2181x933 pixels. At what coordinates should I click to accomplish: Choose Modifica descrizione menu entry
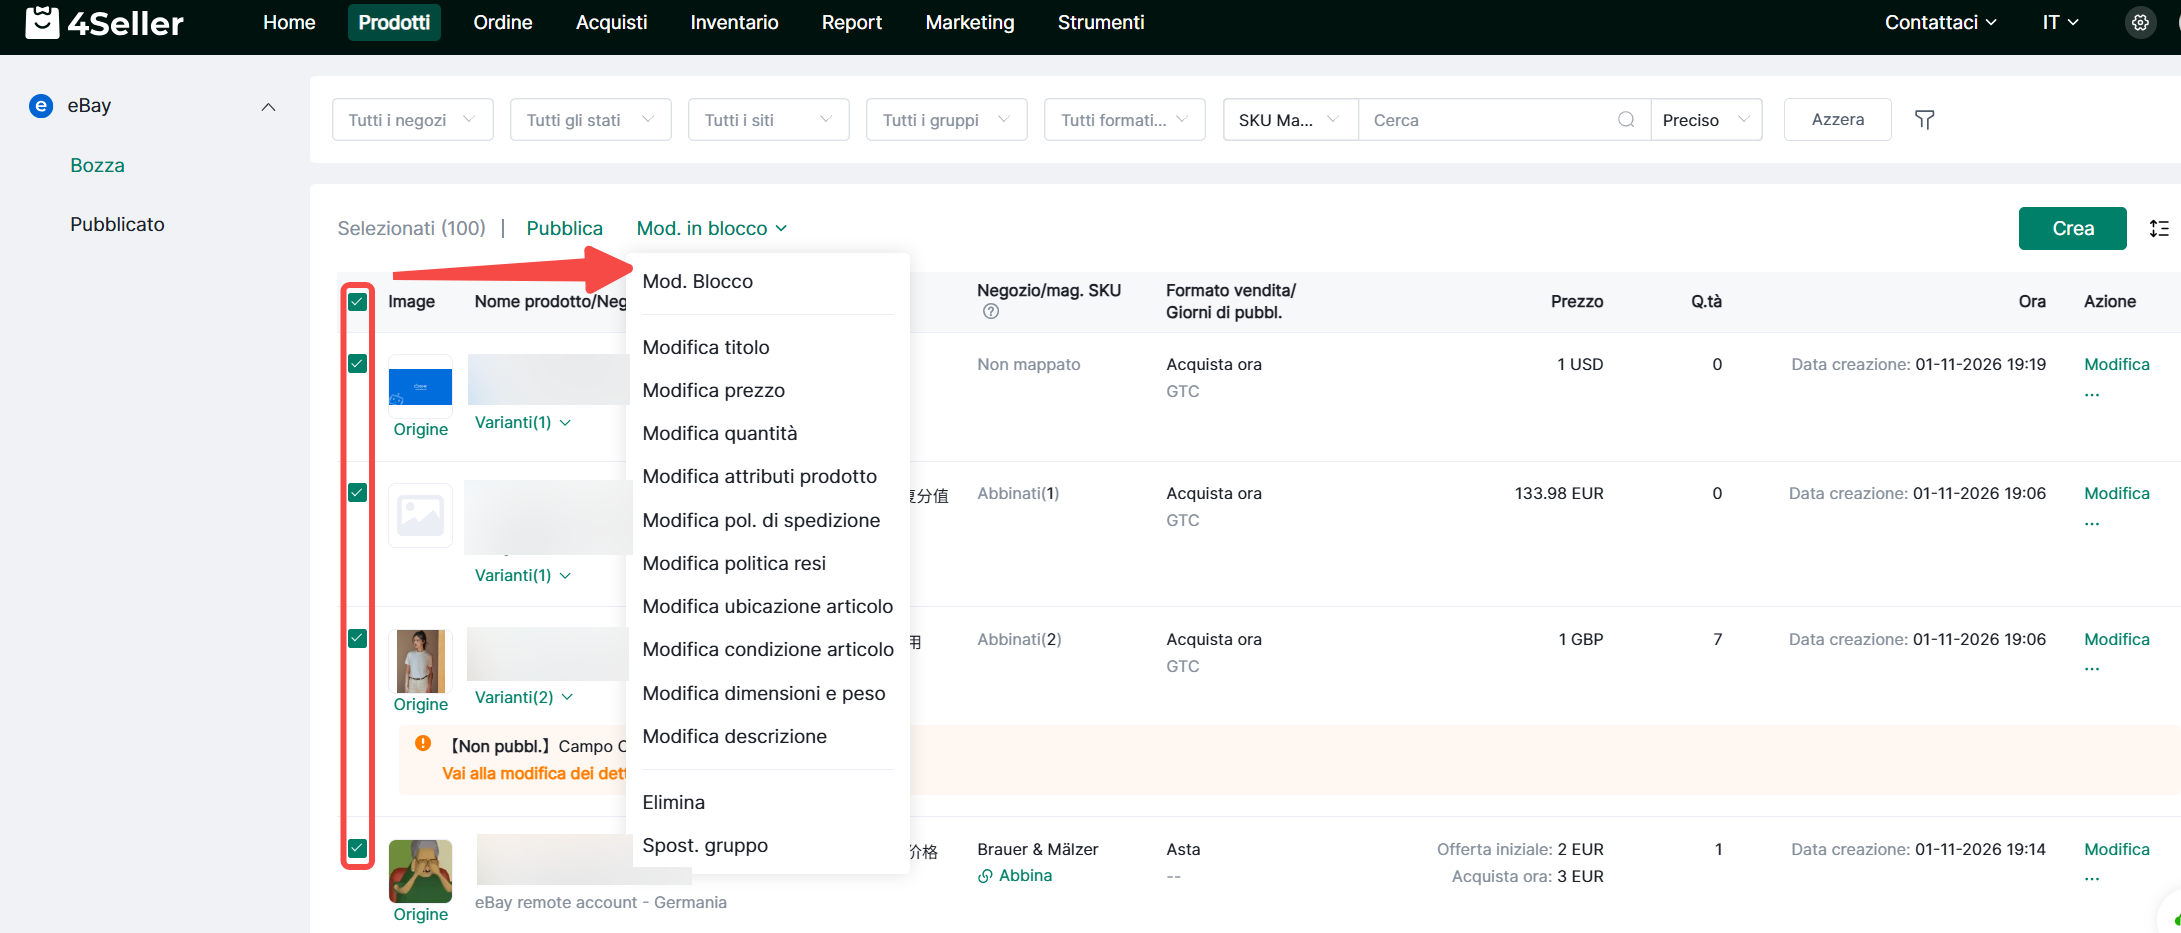(734, 736)
